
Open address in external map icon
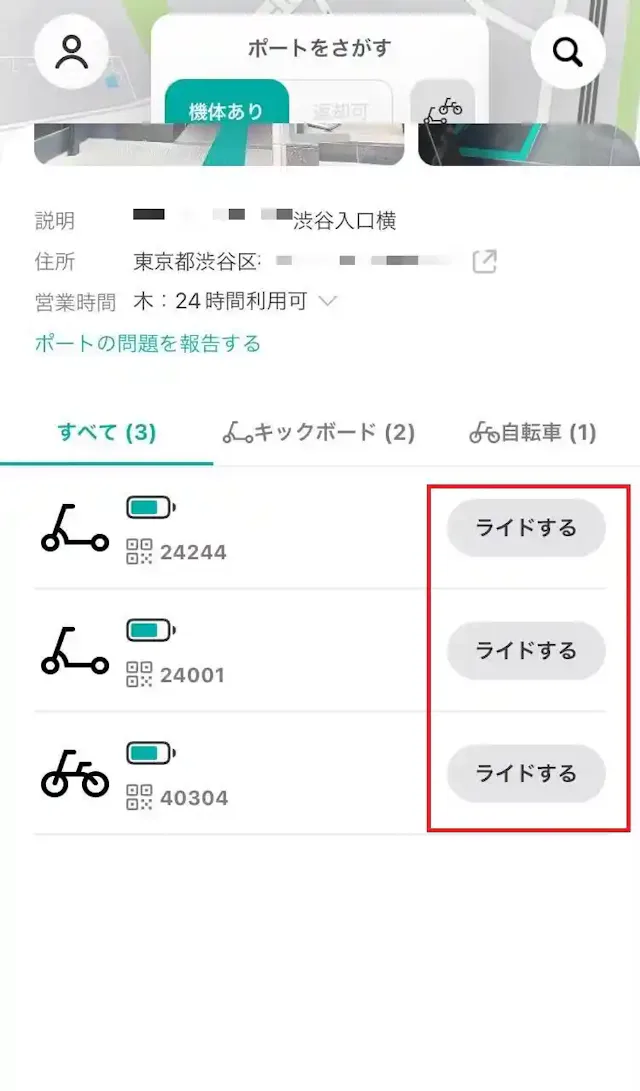(485, 262)
